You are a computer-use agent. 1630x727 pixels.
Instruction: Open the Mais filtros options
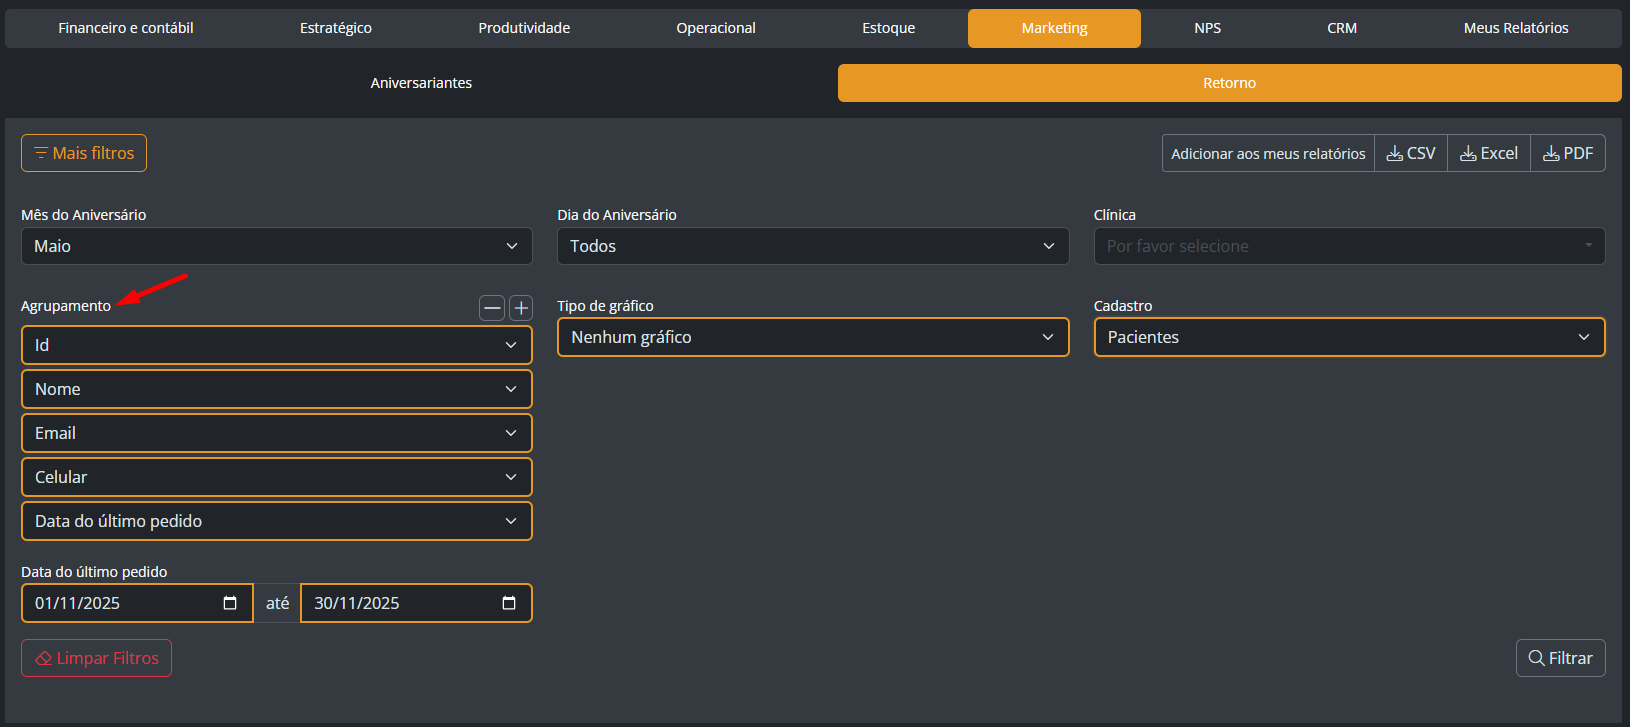point(84,153)
